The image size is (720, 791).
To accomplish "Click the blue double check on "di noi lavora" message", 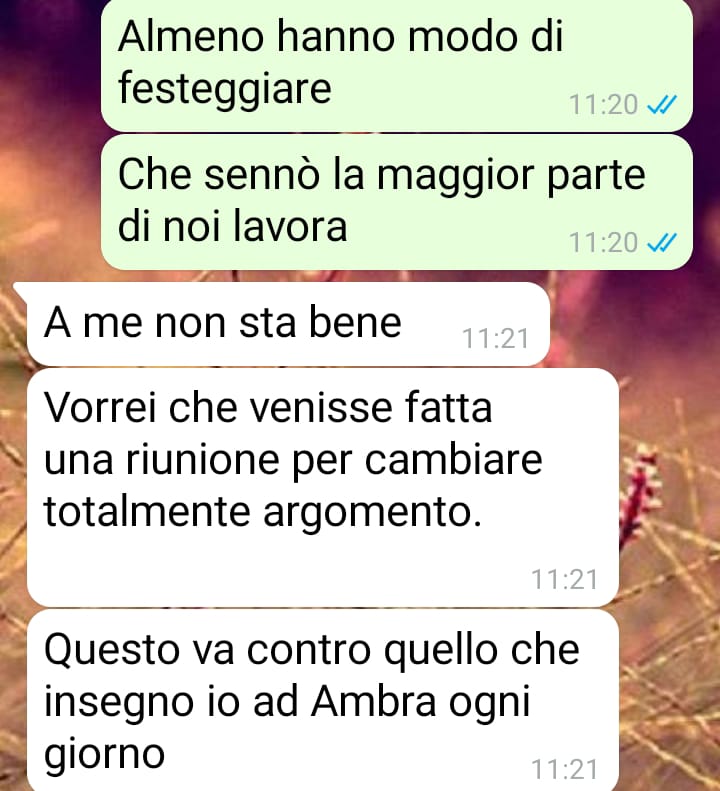I will [x=661, y=242].
